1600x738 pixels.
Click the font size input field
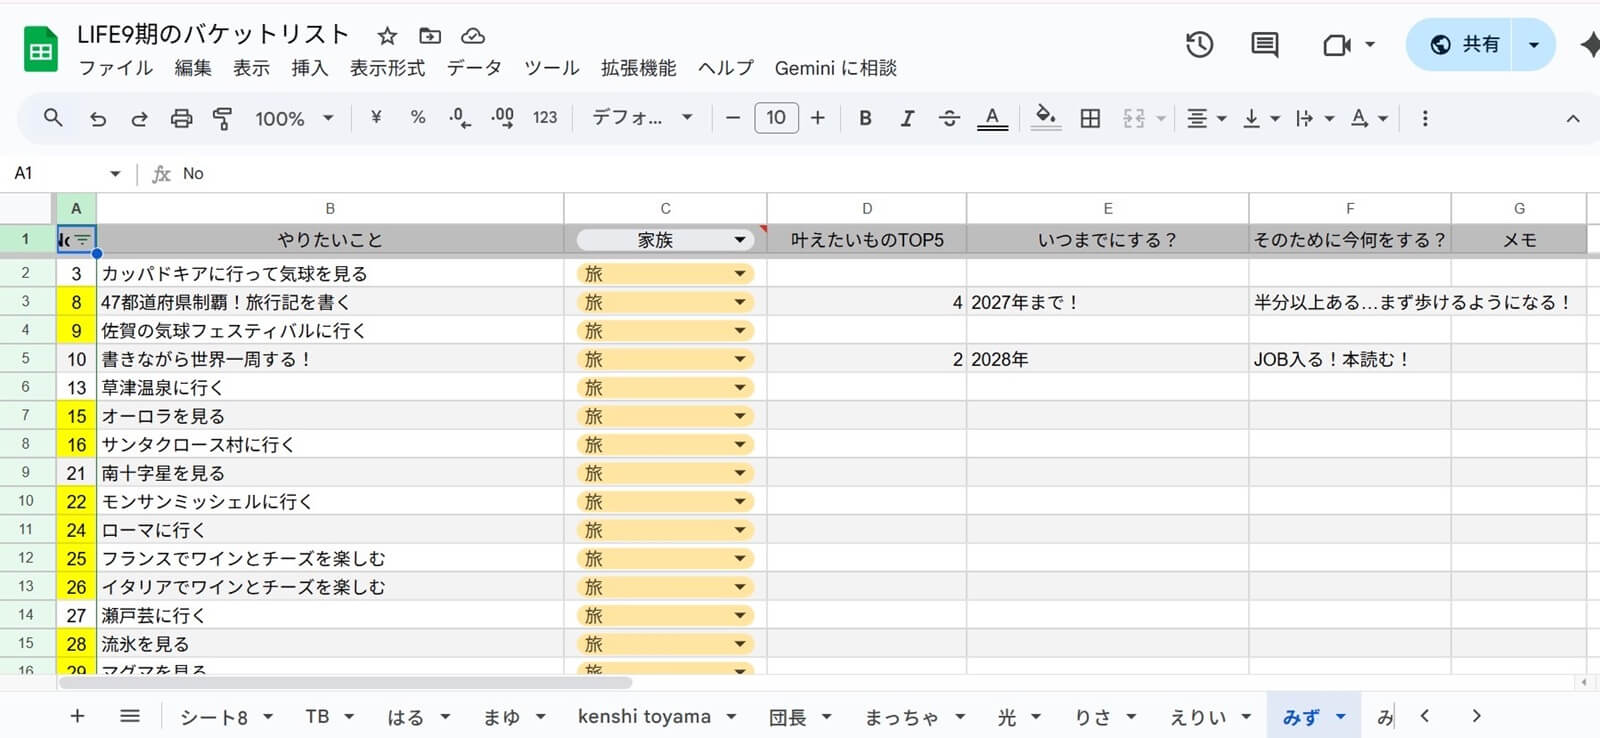pos(776,118)
